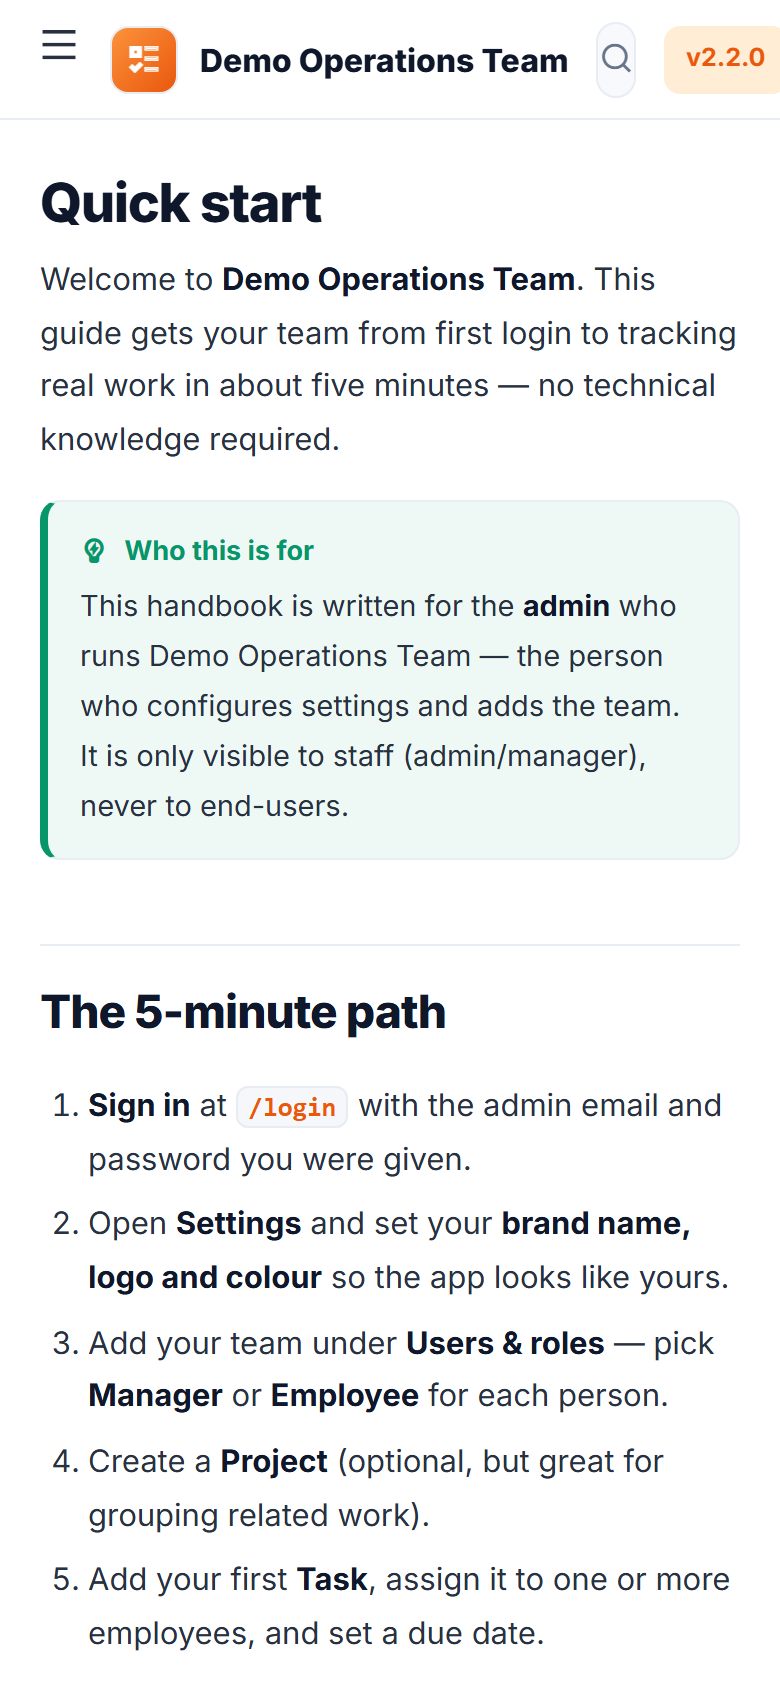780x1688 pixels.
Task: Click the Who this is for callout title
Action: (219, 551)
